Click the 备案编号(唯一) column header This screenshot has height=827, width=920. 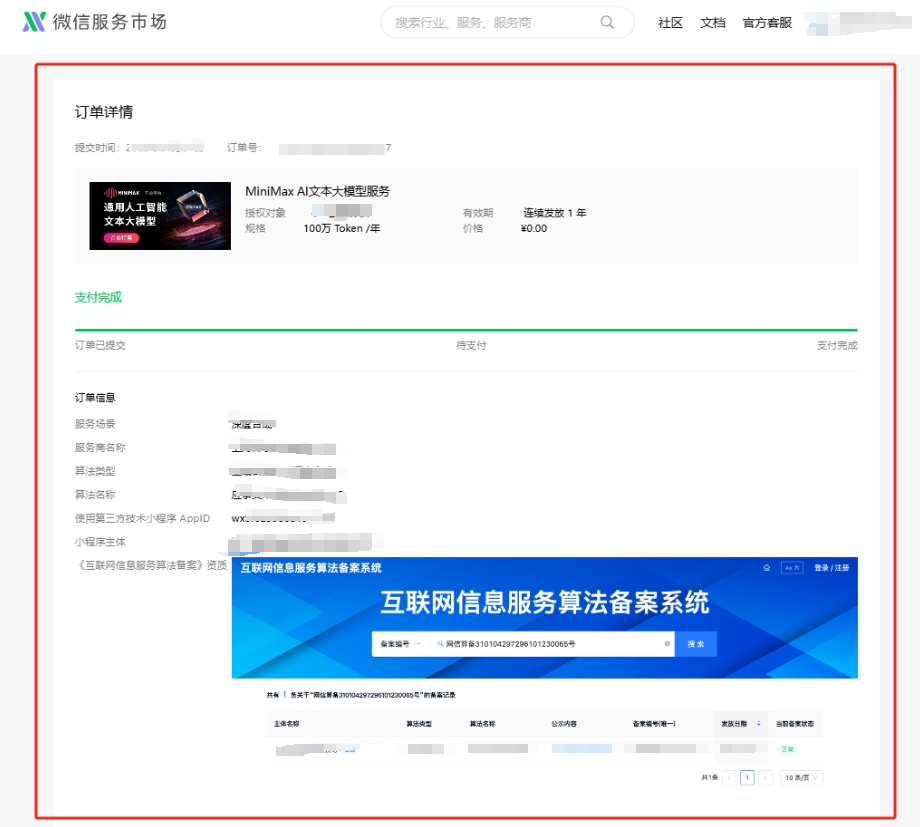(x=654, y=724)
